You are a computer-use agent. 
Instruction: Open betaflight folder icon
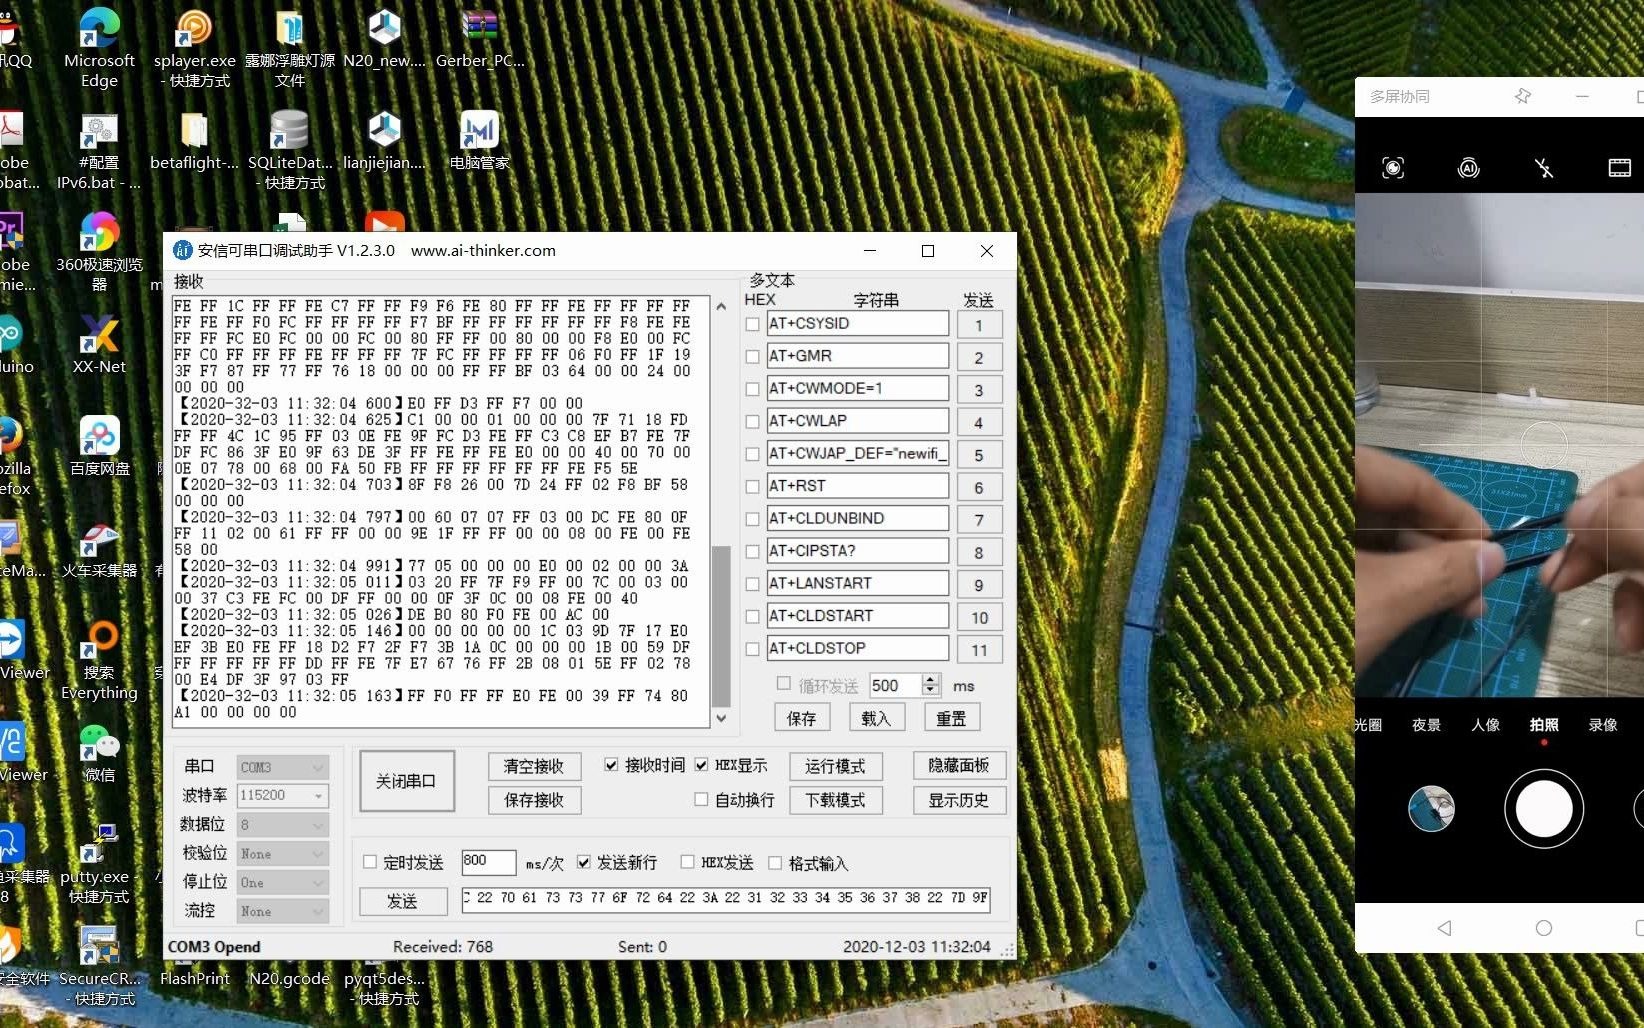(194, 140)
